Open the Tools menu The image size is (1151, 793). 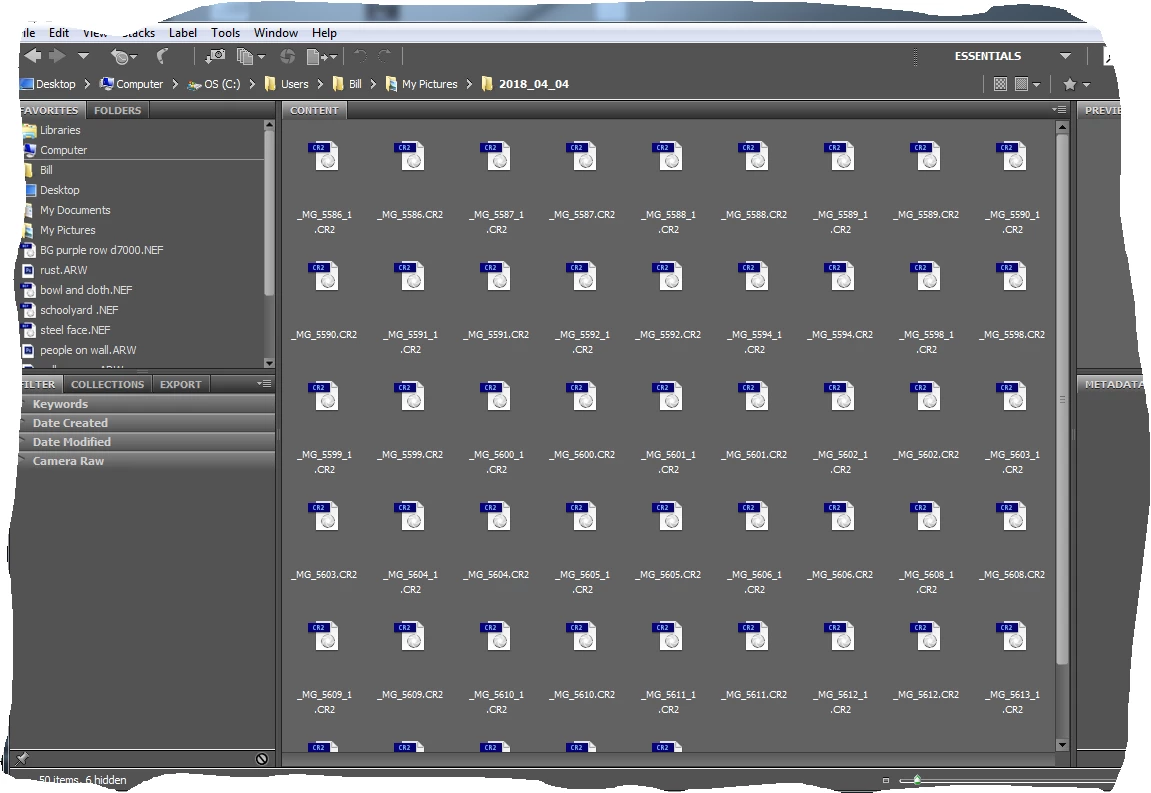click(x=225, y=33)
